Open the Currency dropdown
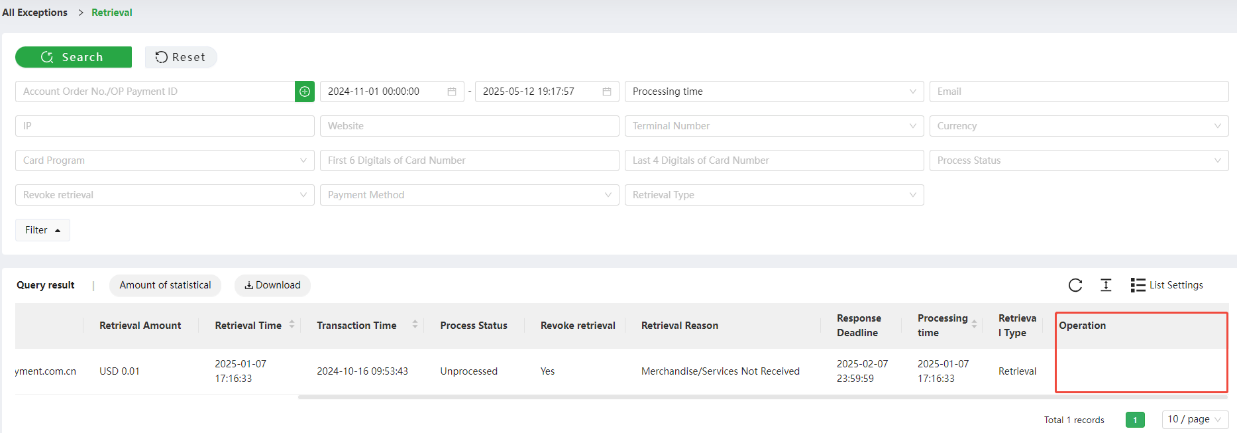Image resolution: width=1237 pixels, height=433 pixels. point(1078,126)
